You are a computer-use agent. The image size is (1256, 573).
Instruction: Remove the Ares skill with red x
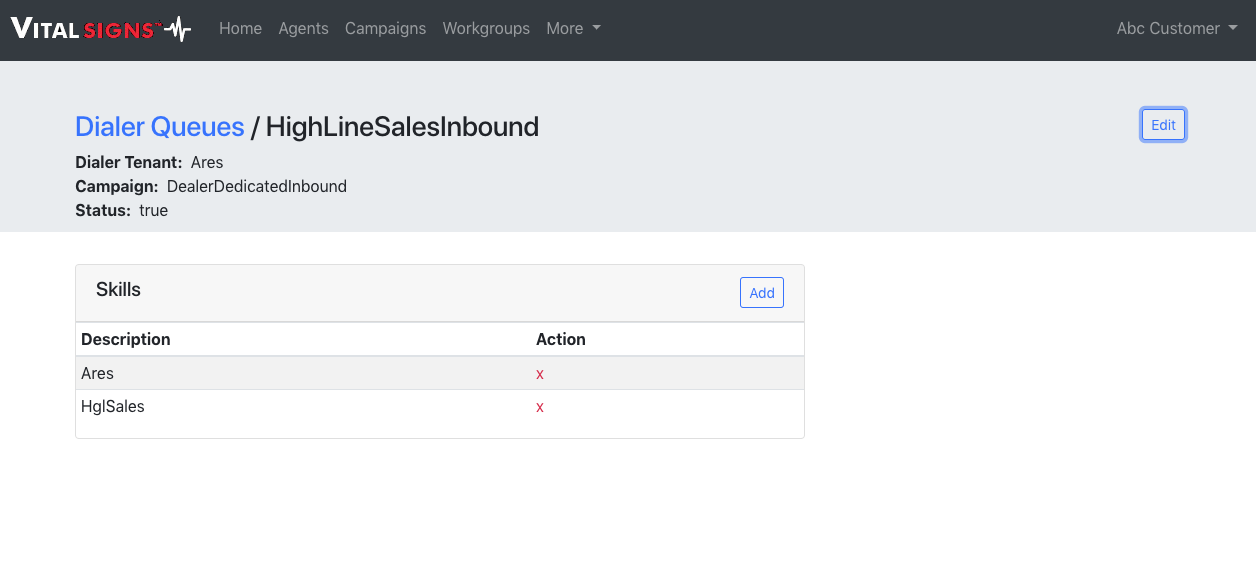(540, 374)
